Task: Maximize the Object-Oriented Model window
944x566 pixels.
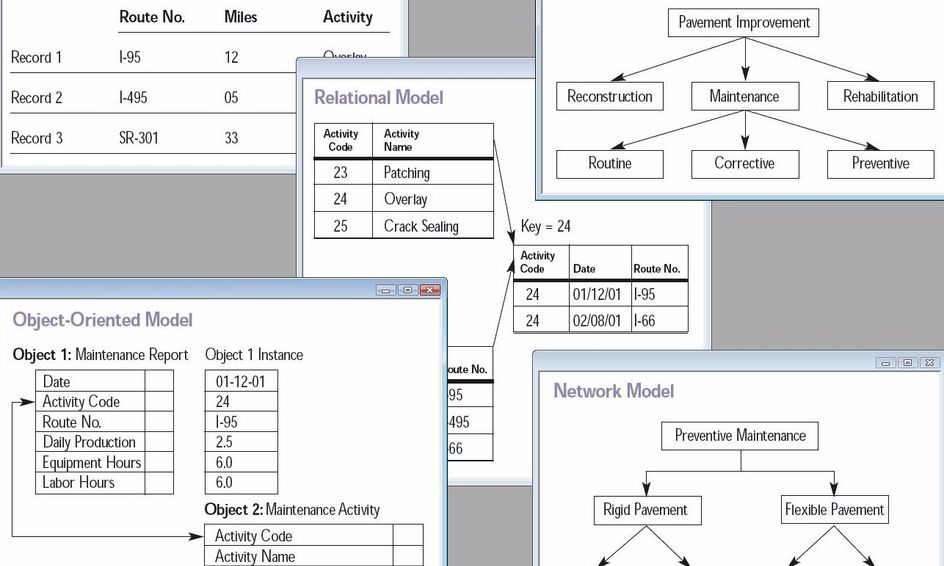Action: pyautogui.click(x=408, y=290)
